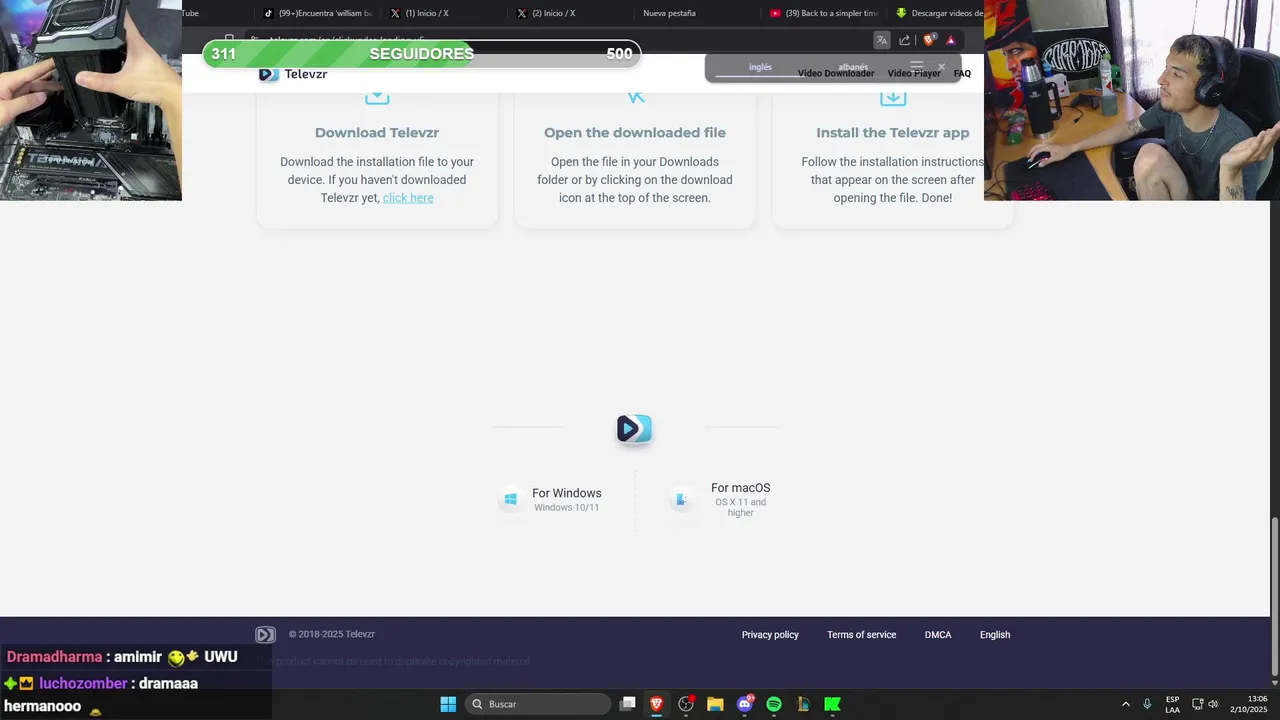The image size is (1280, 720).
Task: Click the share icon in address bar
Action: [905, 40]
